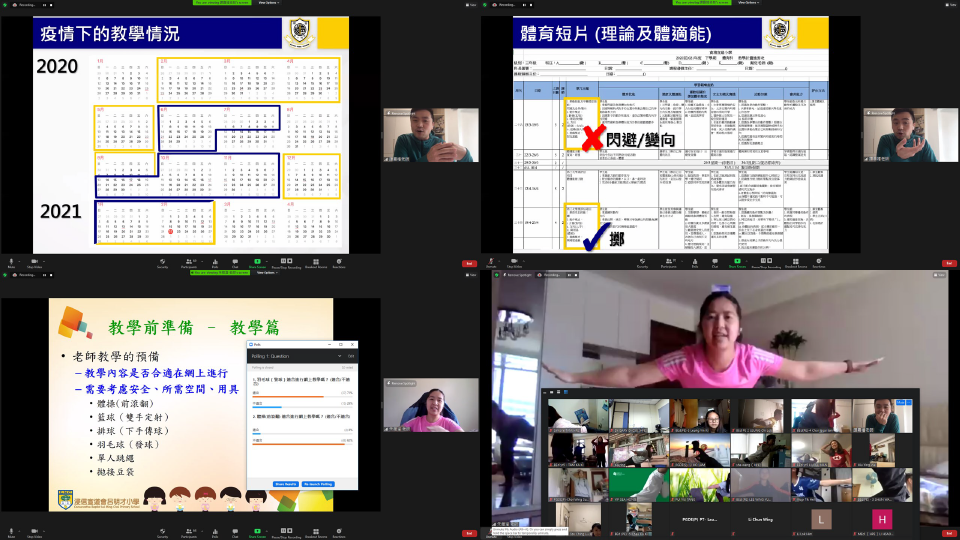This screenshot has width=960, height=540.
Task: Select the pink 'H' avatar participant tile
Action: click(882, 519)
